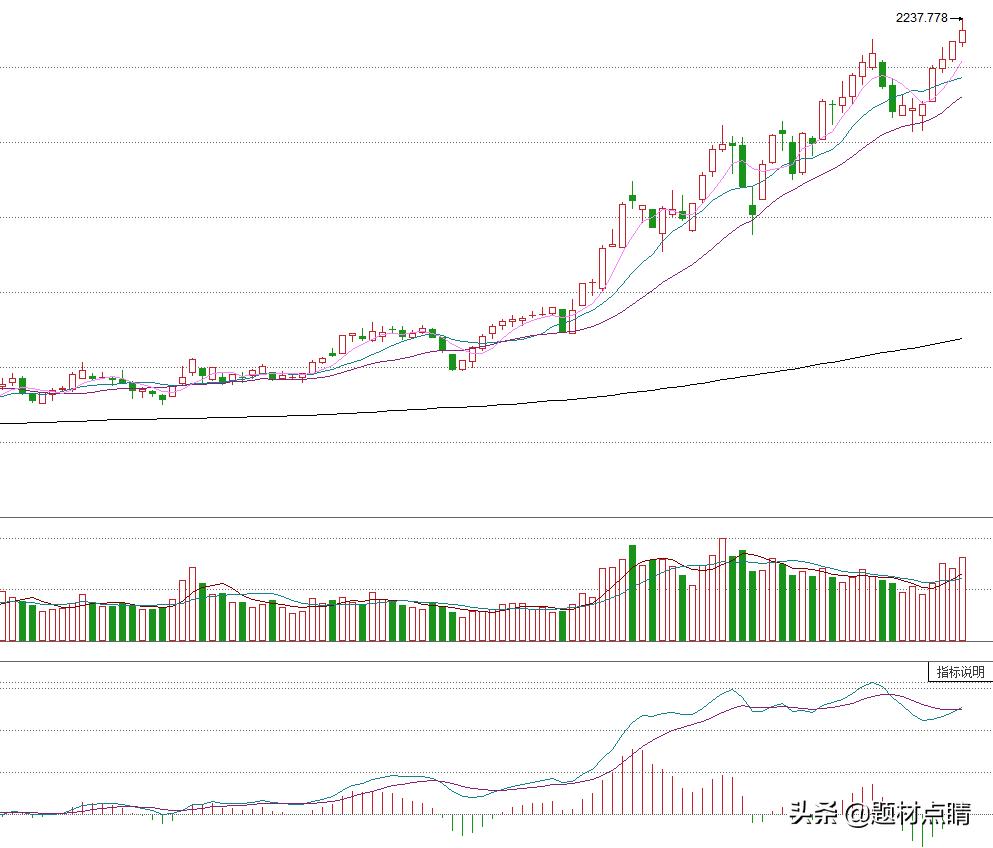Open the 指标说明 indicator description button
This screenshot has width=993, height=848.
tap(960, 672)
